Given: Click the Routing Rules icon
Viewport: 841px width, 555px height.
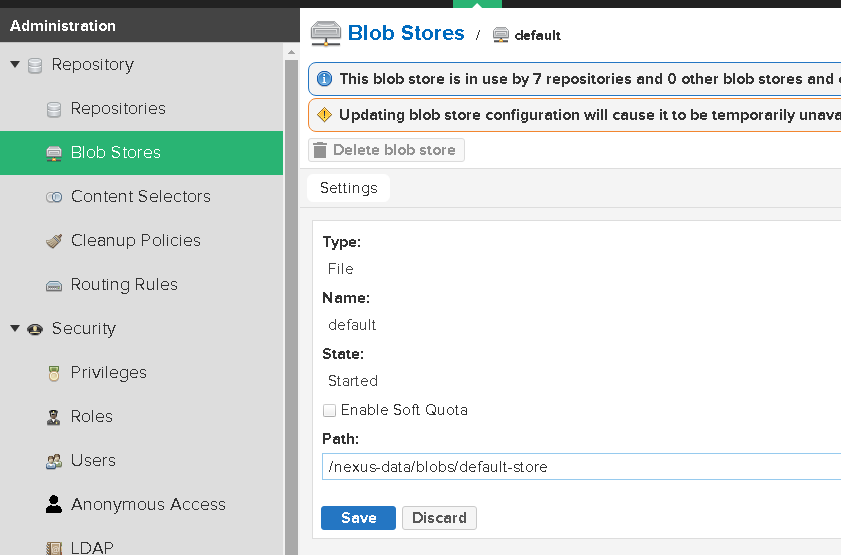Looking at the screenshot, I should [x=54, y=285].
